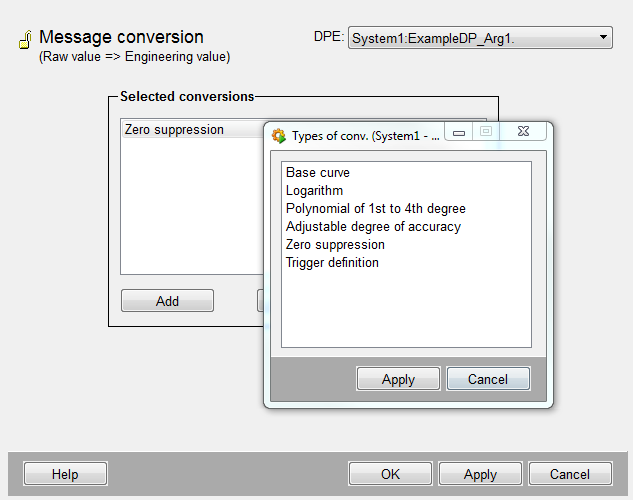The height and width of the screenshot is (500, 633).
Task: Pick Polynomial of 1st to 4th degree
Action: [x=376, y=209]
